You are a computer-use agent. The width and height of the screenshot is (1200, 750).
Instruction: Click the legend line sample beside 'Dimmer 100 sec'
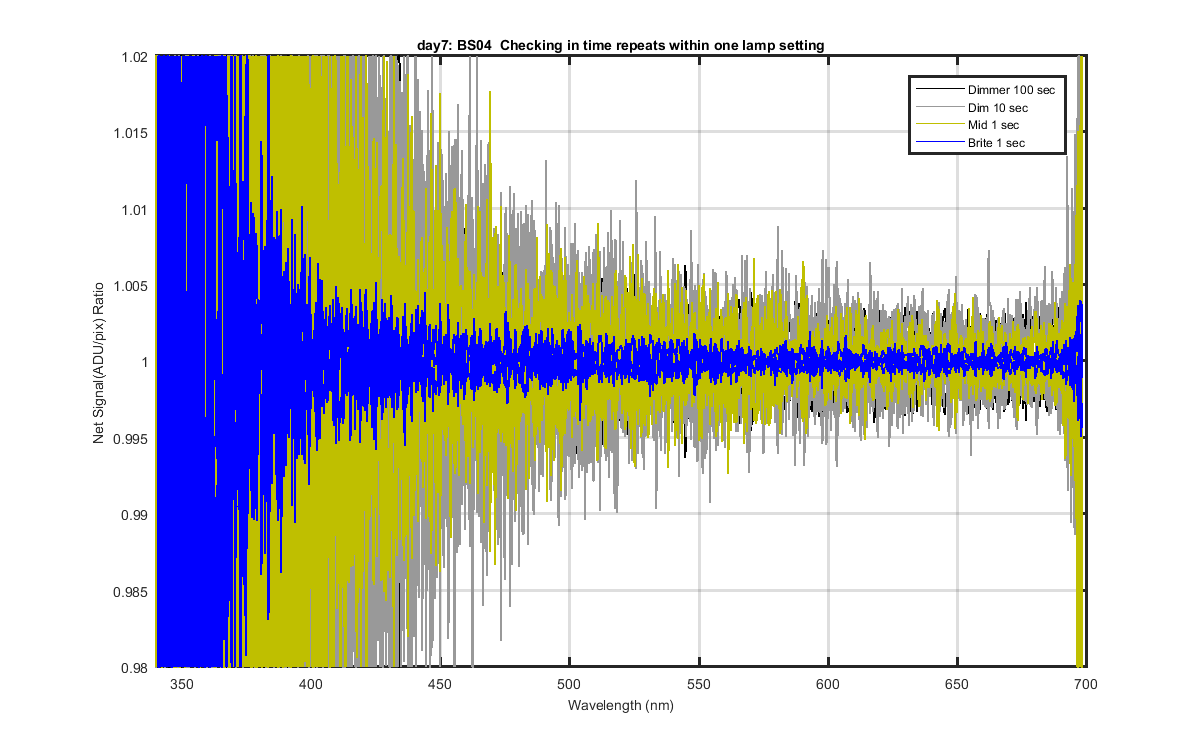939,90
